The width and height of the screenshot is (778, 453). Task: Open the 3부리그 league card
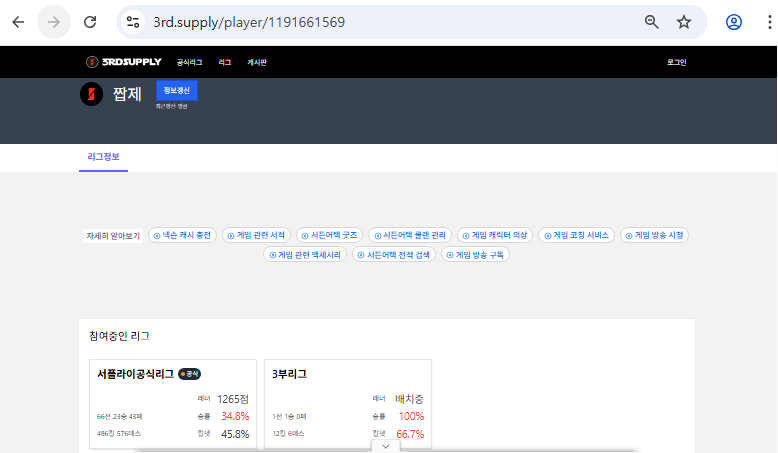(x=348, y=404)
